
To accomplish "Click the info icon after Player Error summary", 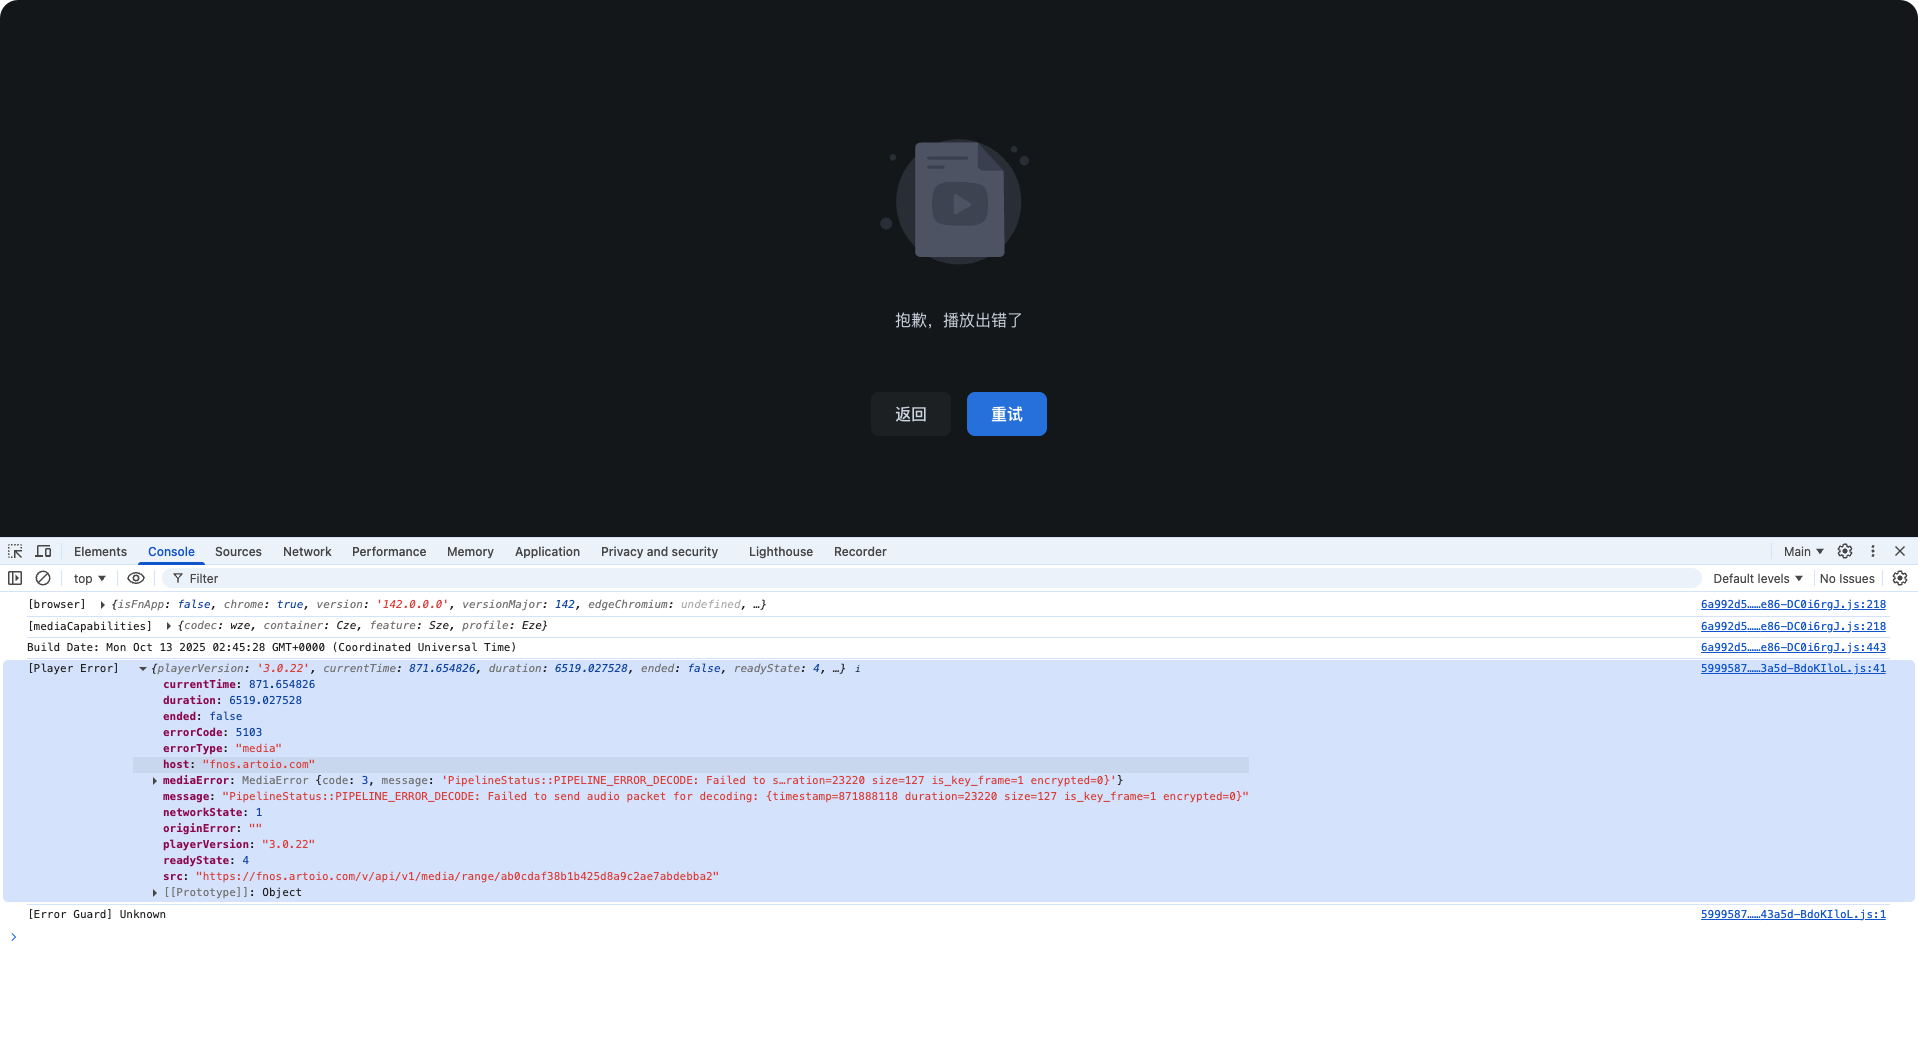I will [857, 669].
